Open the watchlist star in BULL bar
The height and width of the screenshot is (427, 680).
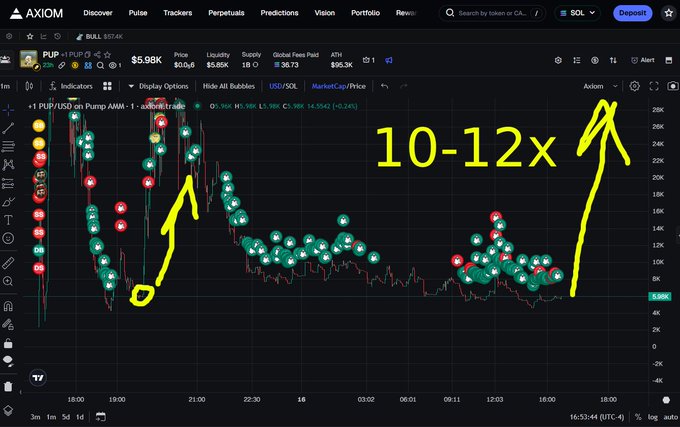(29, 36)
